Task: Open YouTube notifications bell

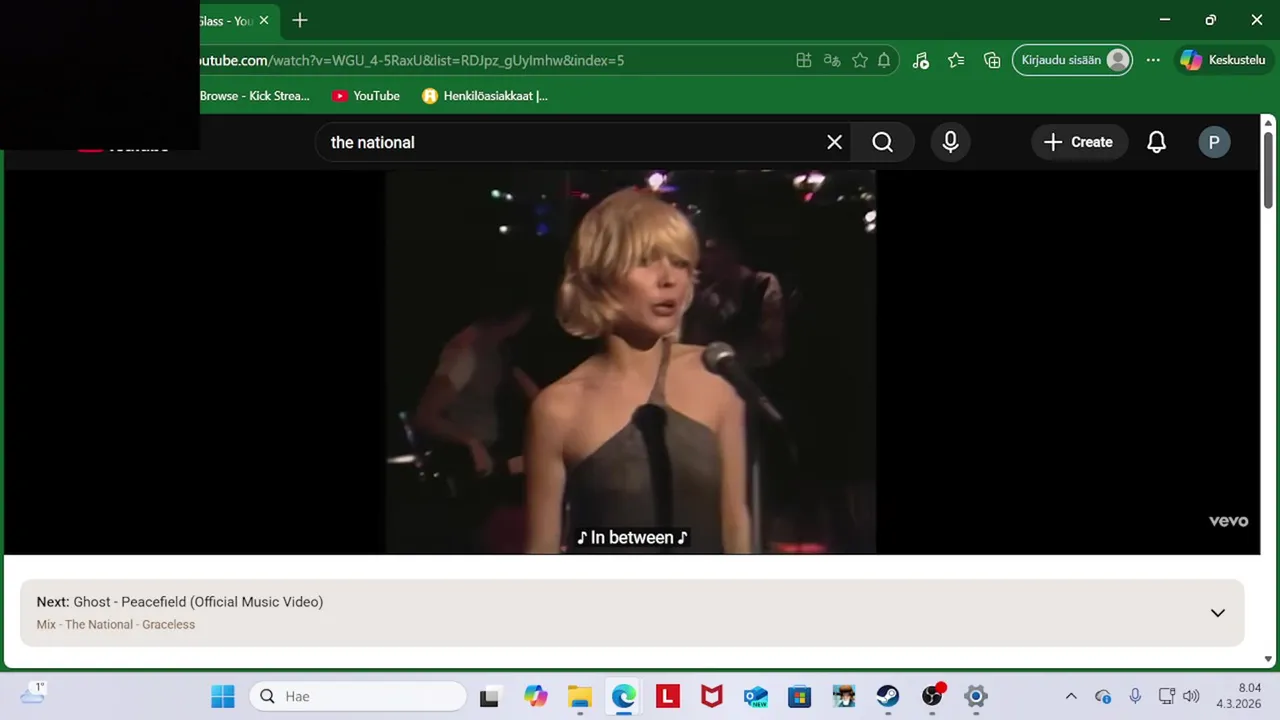Action: [x=1156, y=142]
